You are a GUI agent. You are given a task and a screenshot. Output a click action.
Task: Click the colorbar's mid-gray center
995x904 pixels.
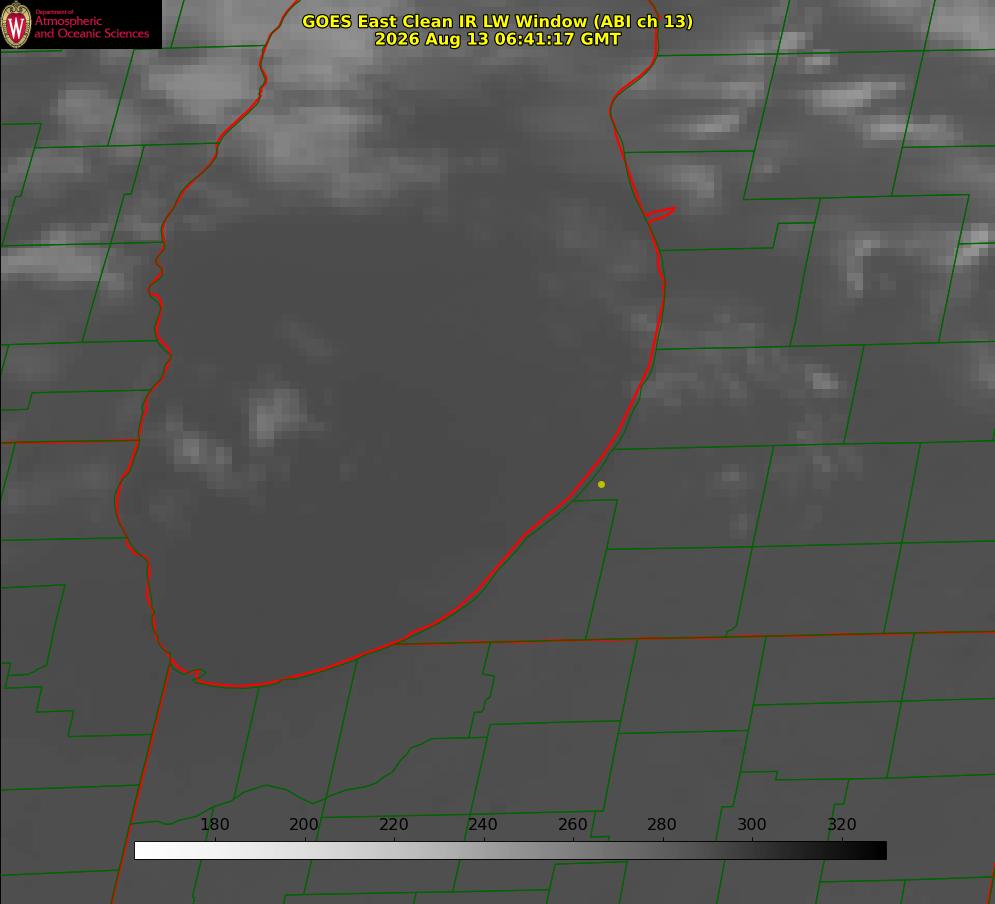tap(511, 851)
